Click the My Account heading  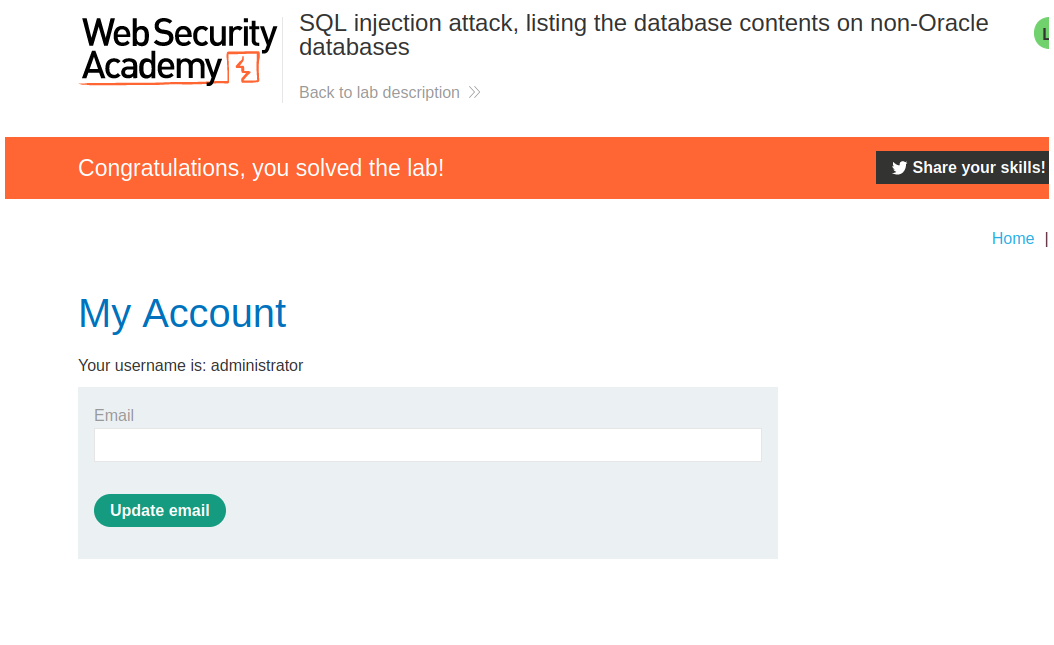(182, 314)
